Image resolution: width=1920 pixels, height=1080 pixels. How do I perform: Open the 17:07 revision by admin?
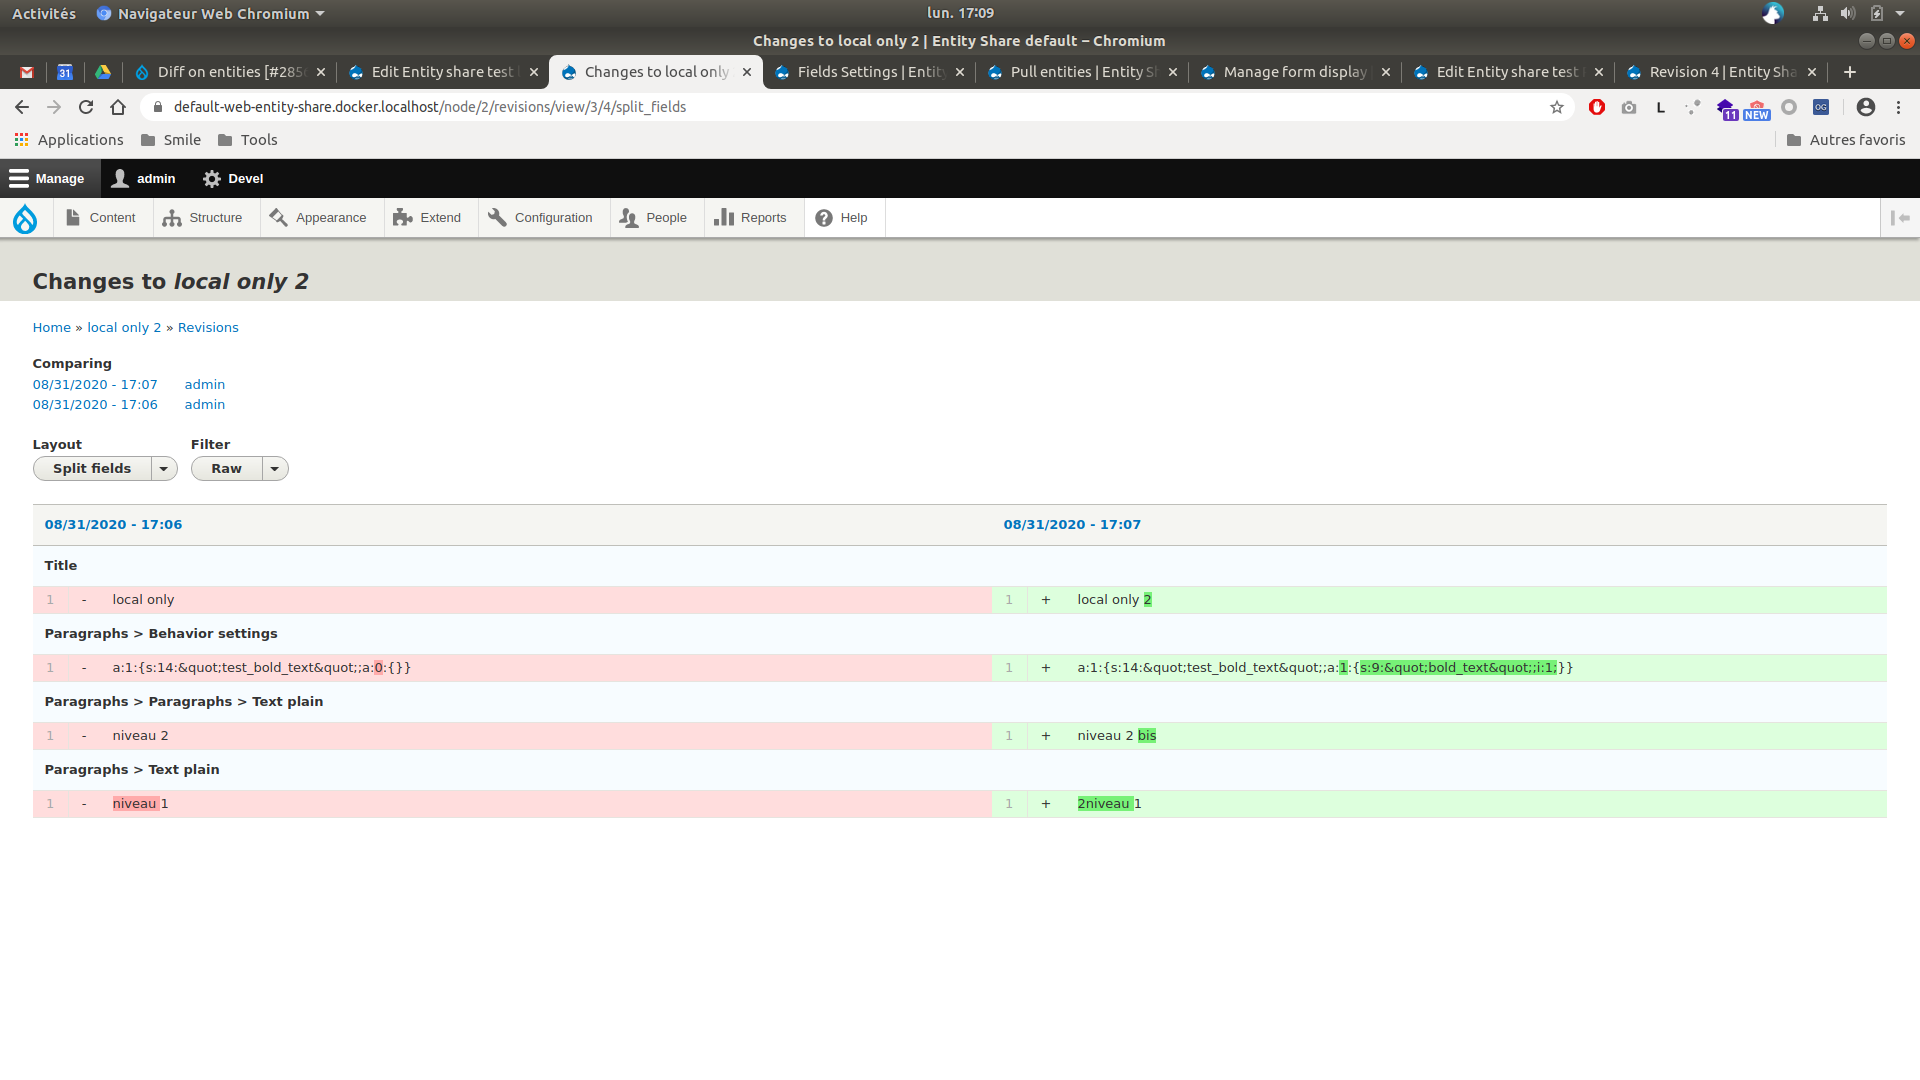tap(95, 384)
